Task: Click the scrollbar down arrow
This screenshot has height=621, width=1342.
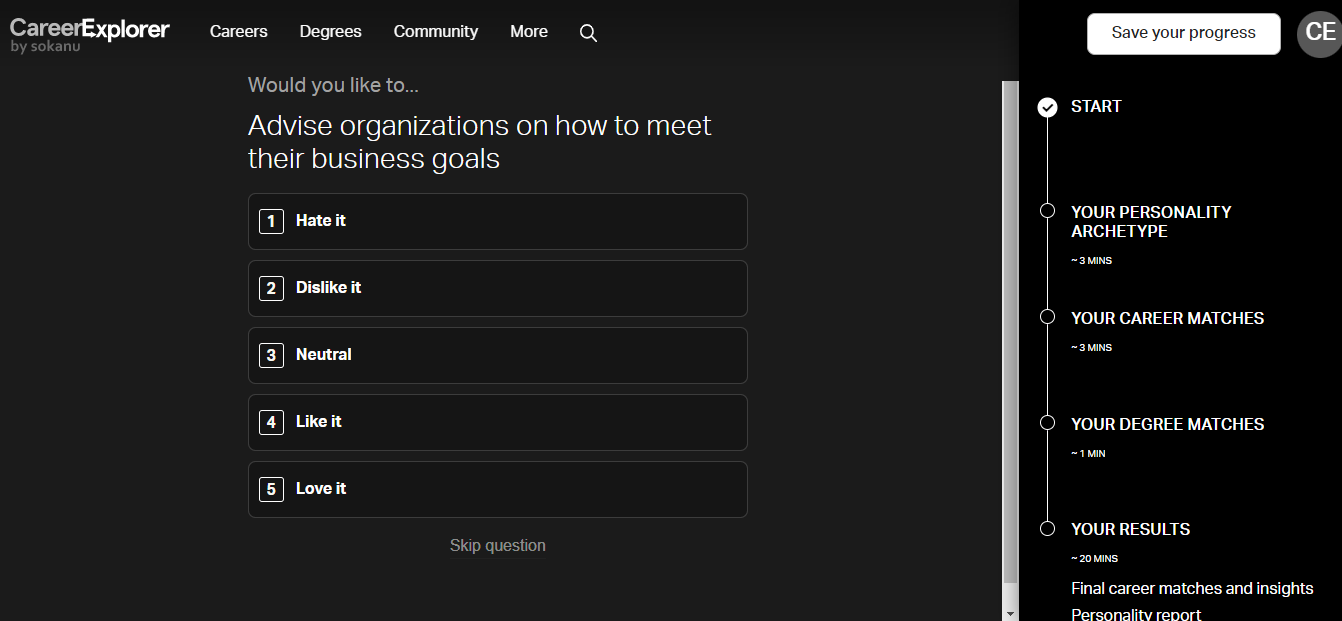Action: tap(1010, 613)
